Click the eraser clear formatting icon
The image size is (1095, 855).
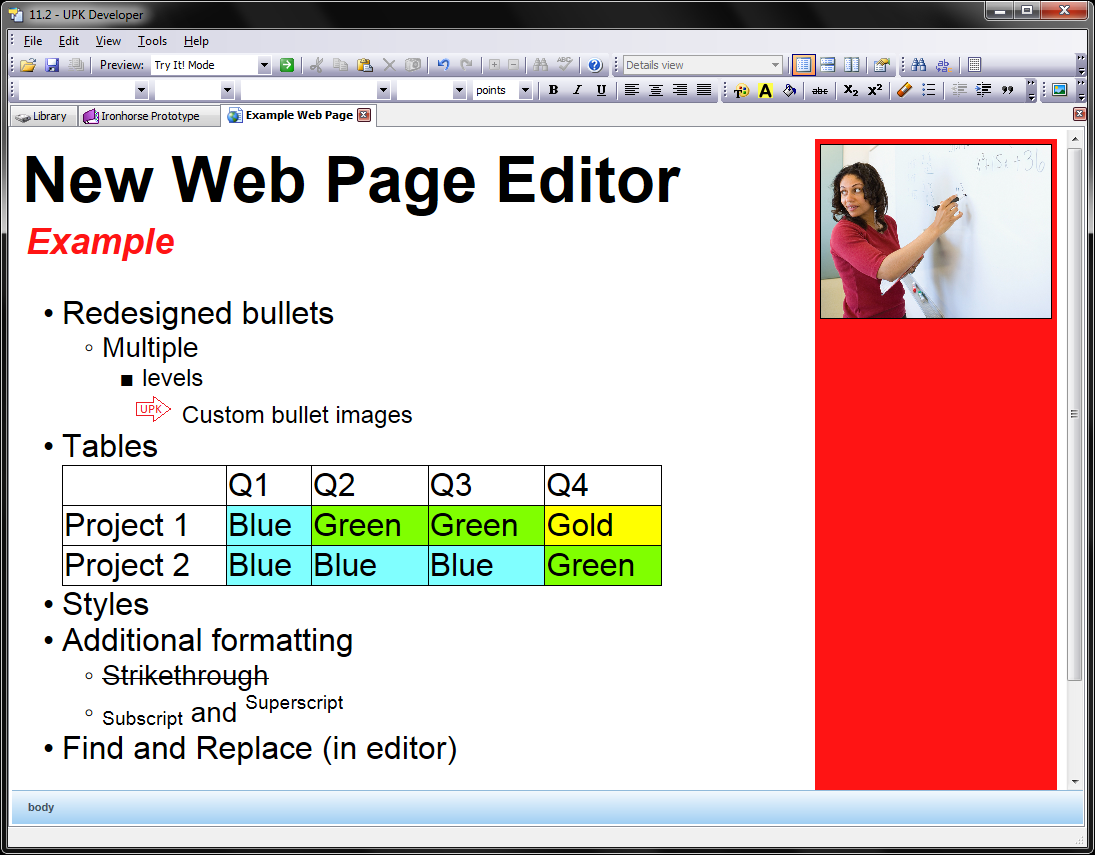click(x=905, y=90)
